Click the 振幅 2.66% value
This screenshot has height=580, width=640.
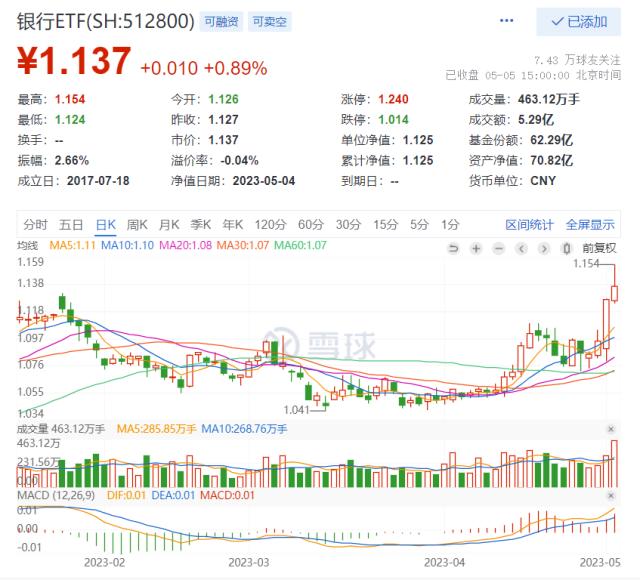(x=71, y=160)
